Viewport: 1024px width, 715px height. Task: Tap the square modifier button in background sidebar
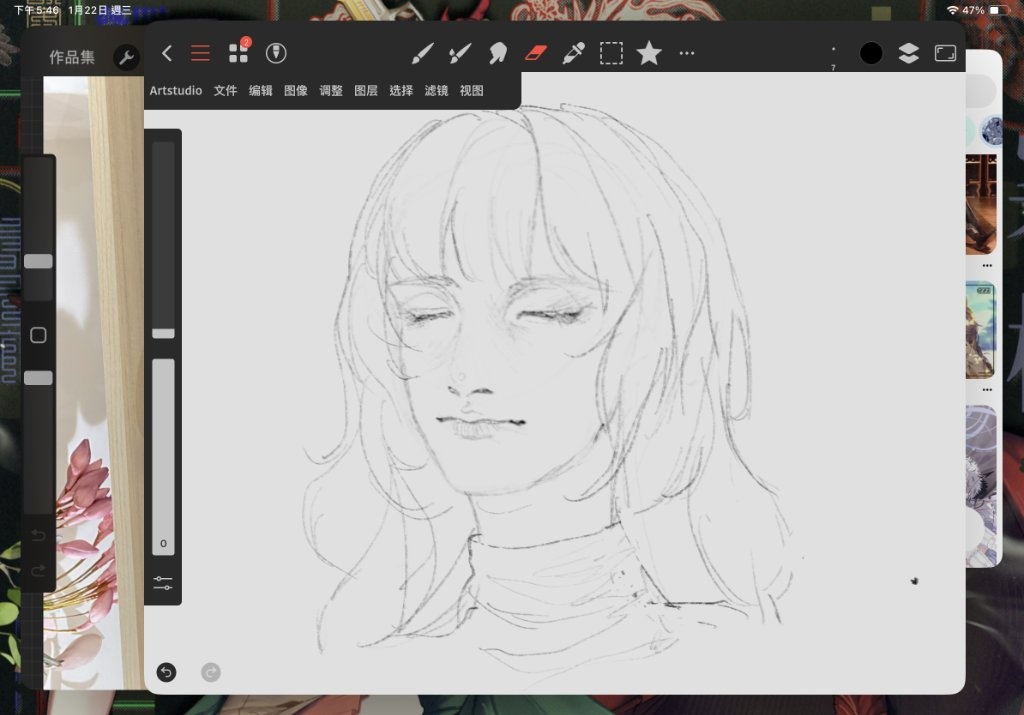click(x=39, y=335)
